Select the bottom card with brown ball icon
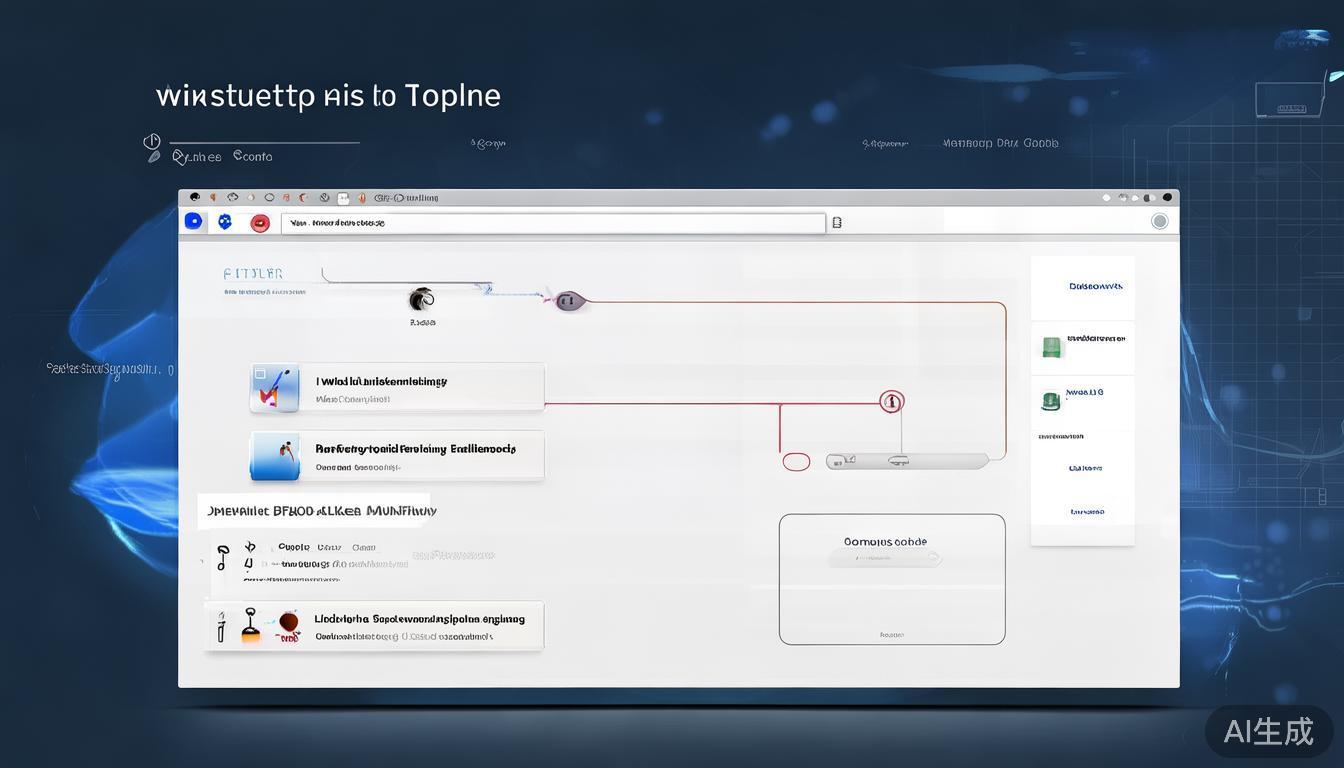The height and width of the screenshot is (768, 1344). coord(375,626)
